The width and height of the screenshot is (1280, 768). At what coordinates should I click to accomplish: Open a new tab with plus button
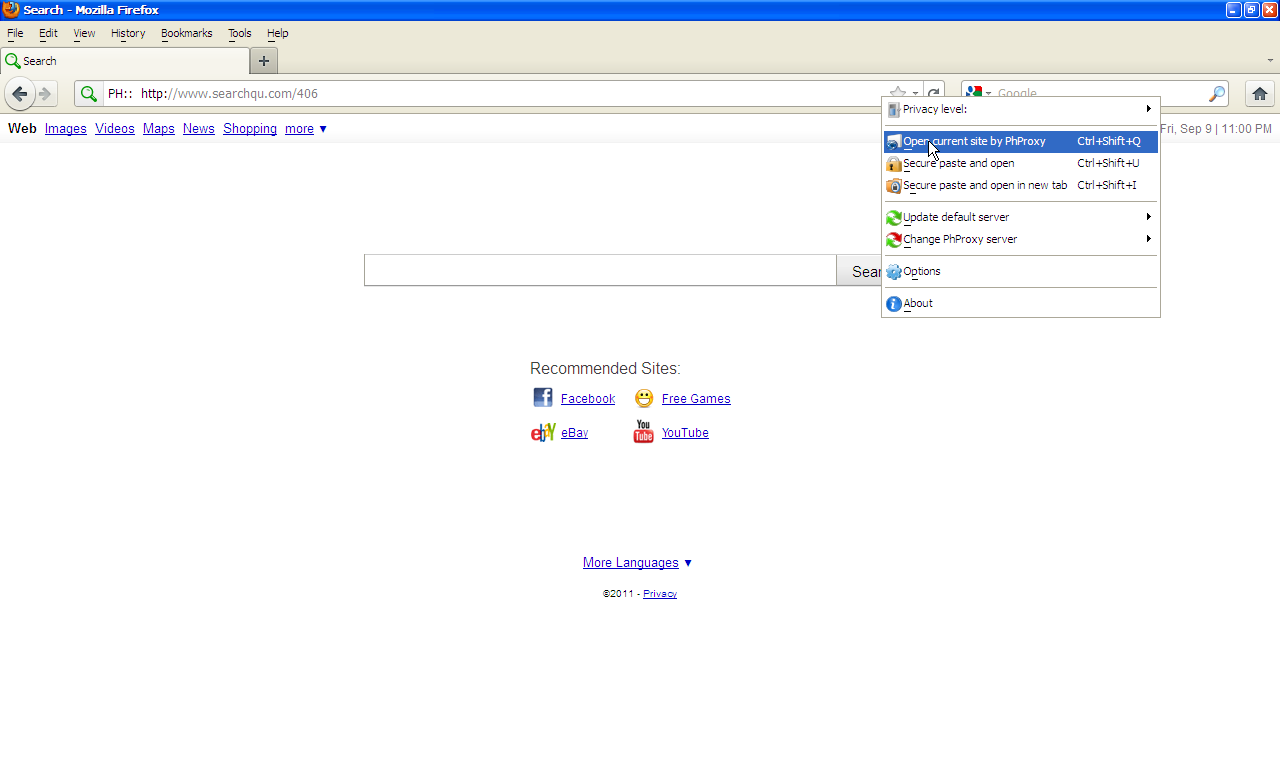(264, 61)
